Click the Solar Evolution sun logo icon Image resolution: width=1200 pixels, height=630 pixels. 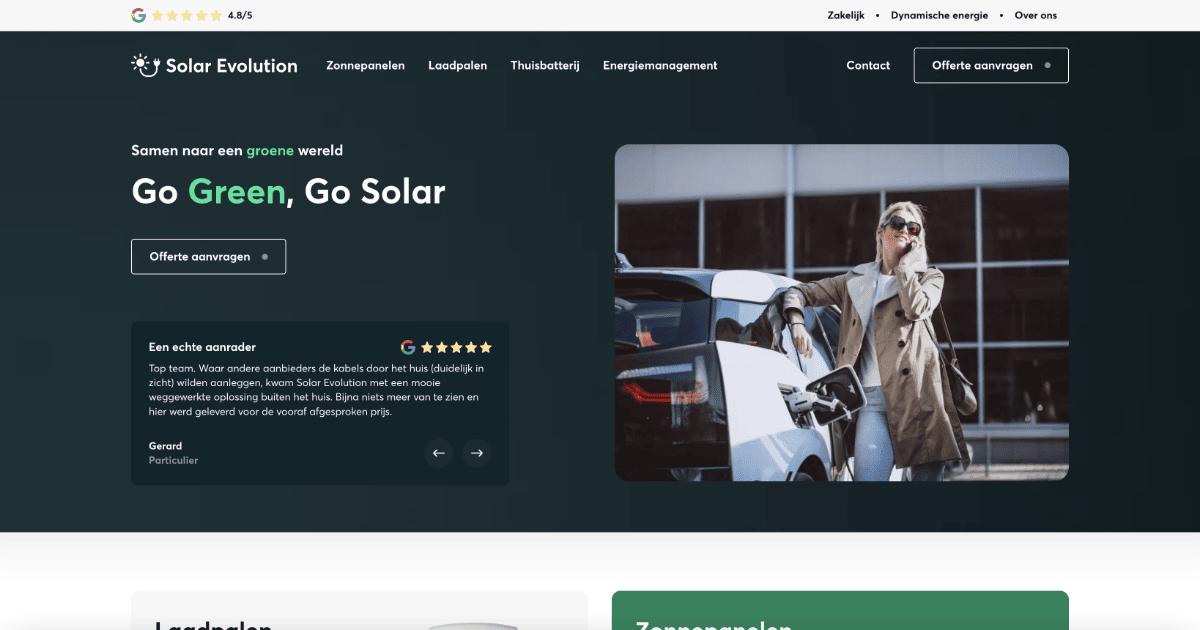(x=143, y=64)
